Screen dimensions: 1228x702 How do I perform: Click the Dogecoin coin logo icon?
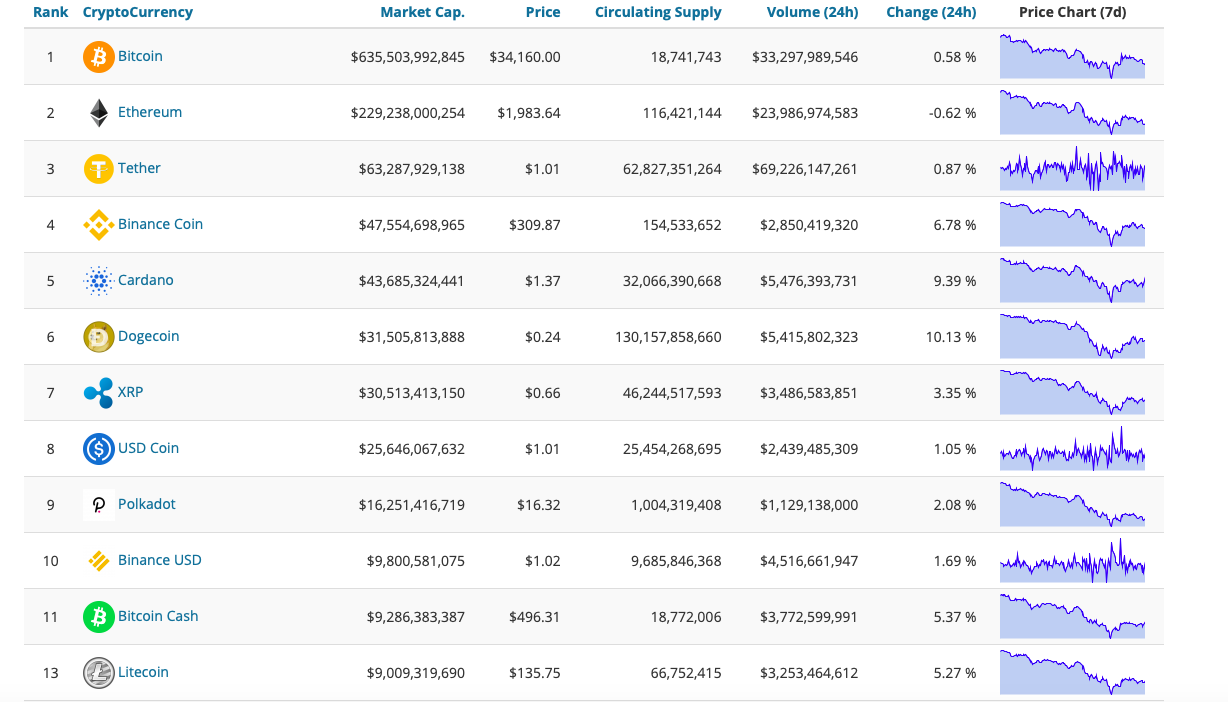coord(99,337)
